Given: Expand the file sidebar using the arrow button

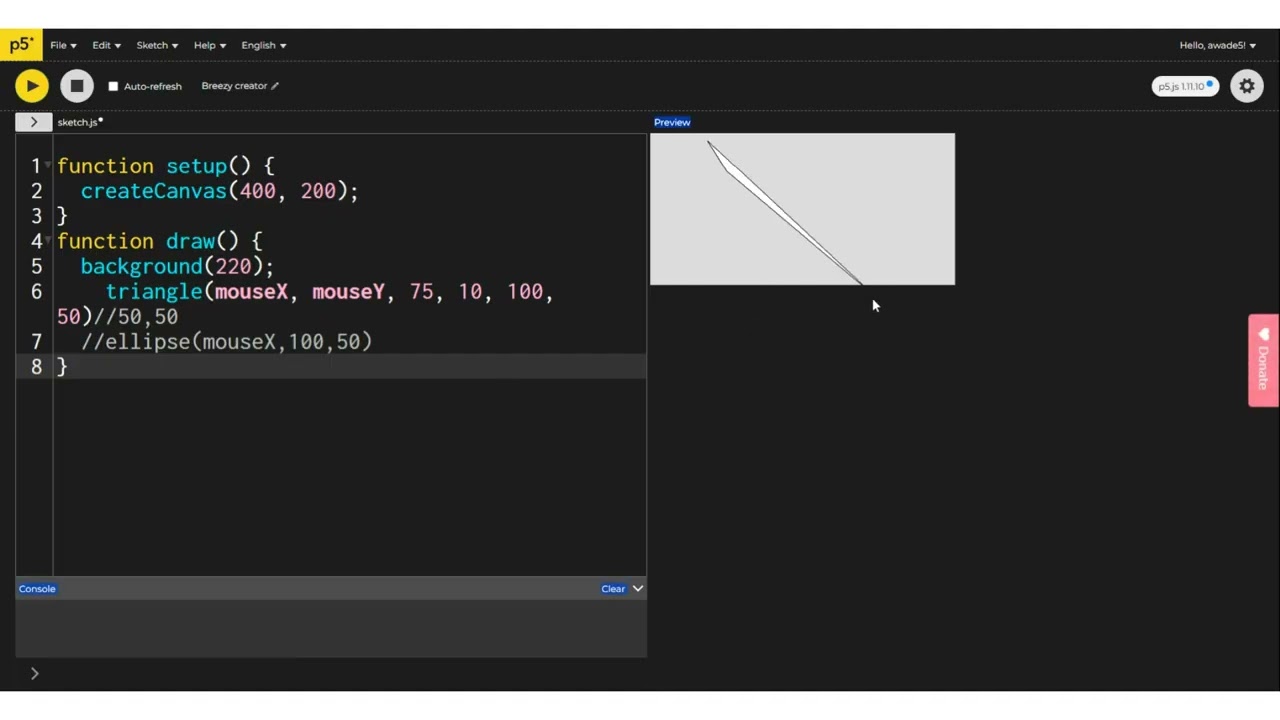Looking at the screenshot, I should [x=33, y=122].
